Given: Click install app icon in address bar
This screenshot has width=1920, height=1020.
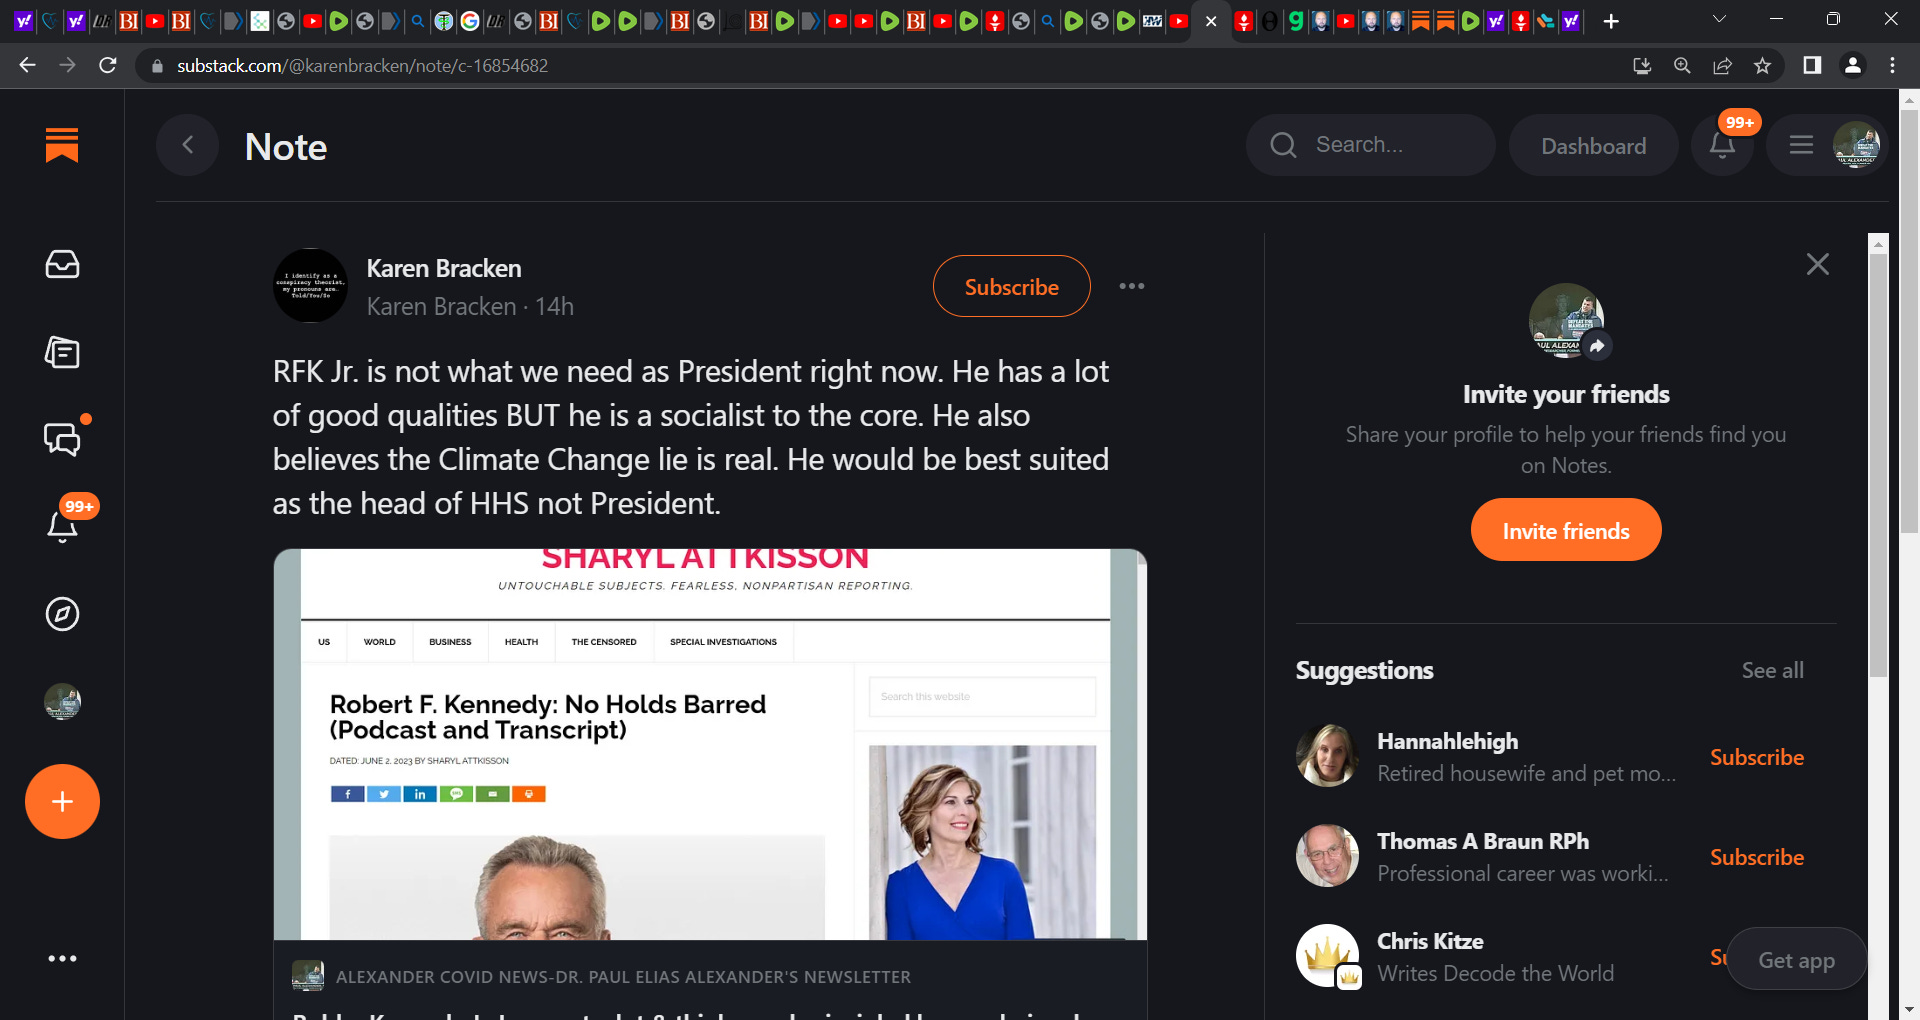Looking at the screenshot, I should point(1642,65).
